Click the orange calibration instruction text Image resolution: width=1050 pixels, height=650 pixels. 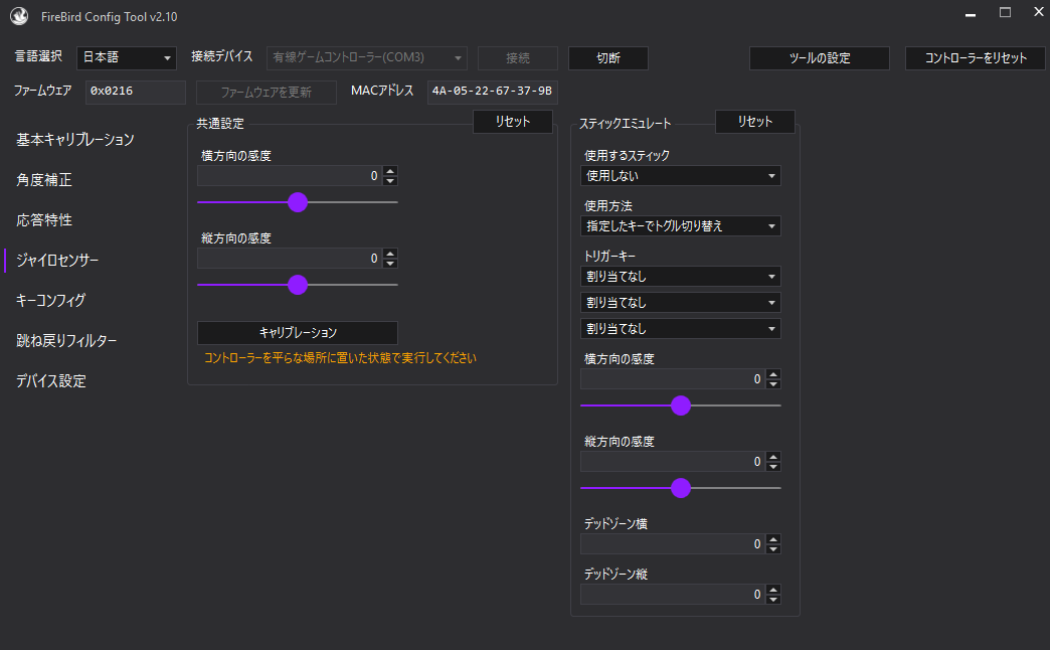(x=340, y=358)
